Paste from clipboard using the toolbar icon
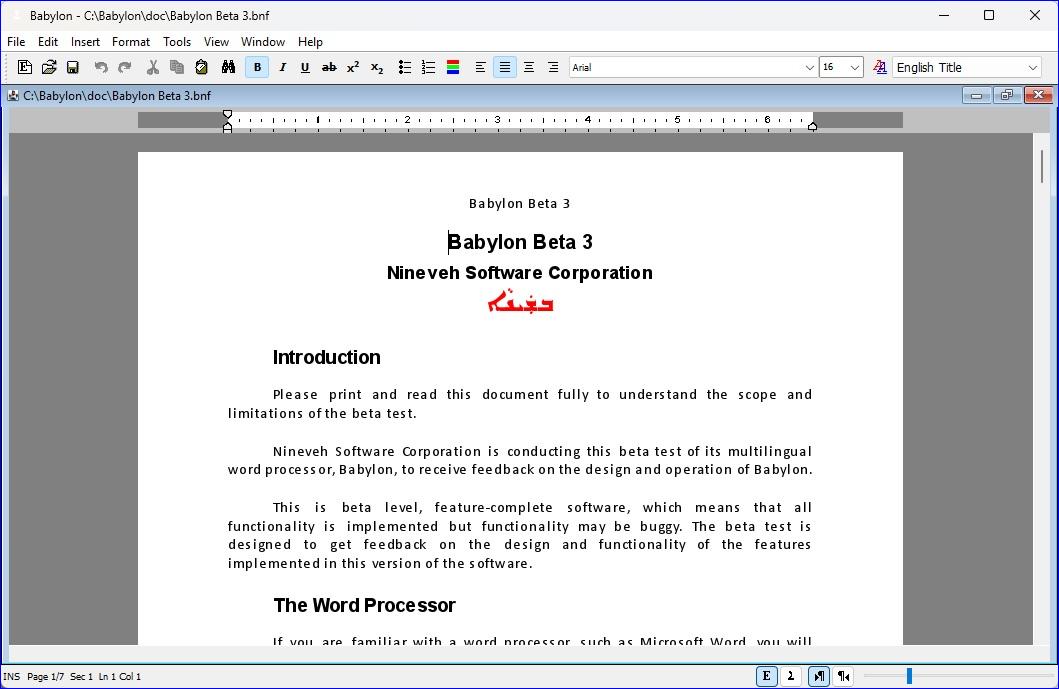1059x689 pixels. 201,67
